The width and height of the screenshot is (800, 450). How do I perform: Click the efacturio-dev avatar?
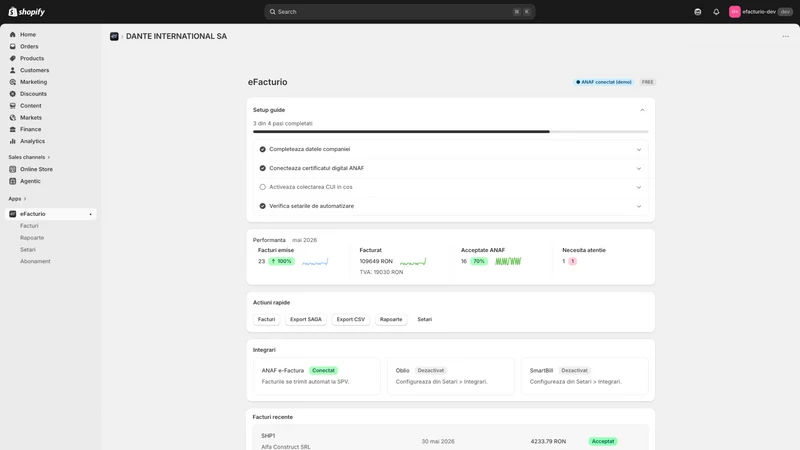pos(735,12)
